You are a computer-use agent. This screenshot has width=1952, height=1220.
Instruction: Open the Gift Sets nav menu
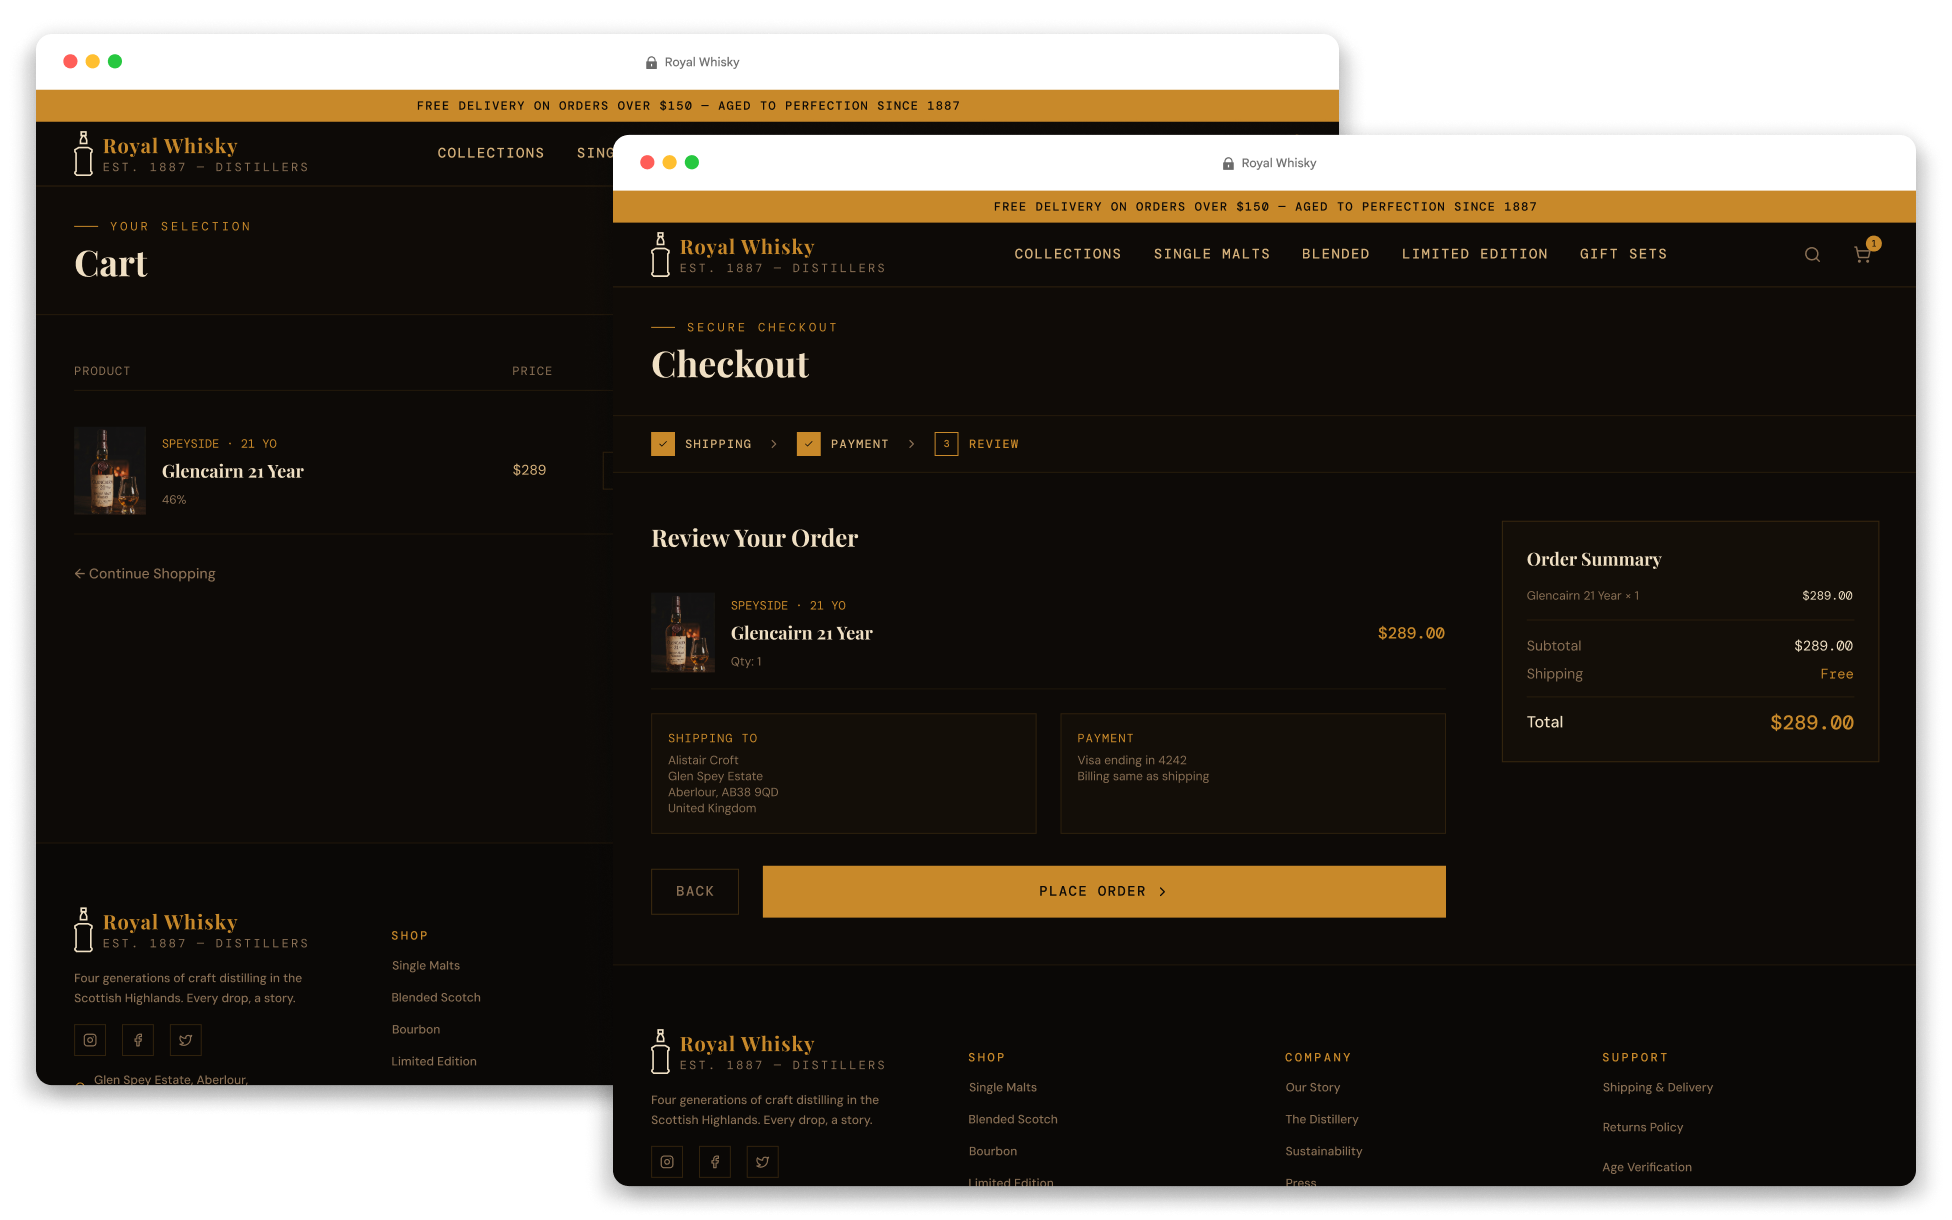coord(1624,254)
